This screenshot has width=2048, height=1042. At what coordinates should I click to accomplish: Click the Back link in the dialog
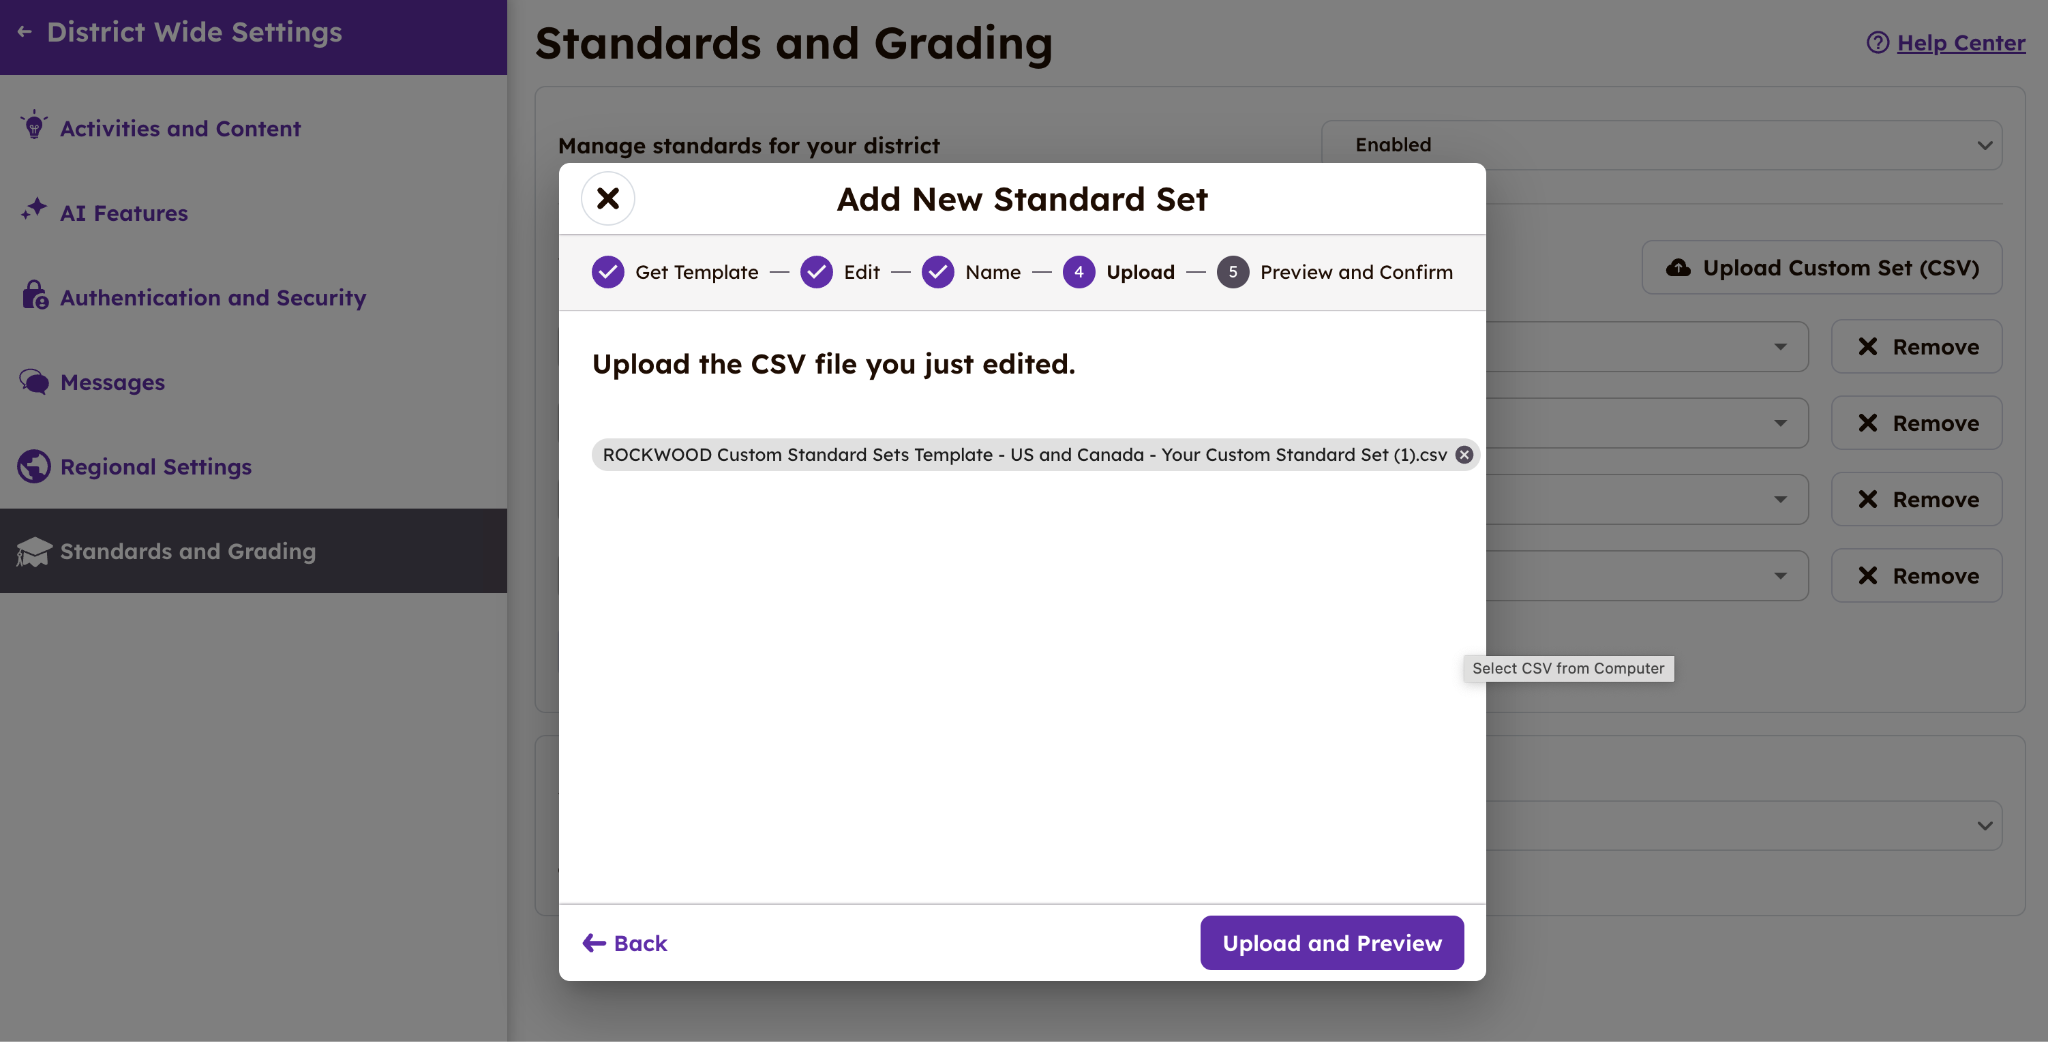pos(625,943)
